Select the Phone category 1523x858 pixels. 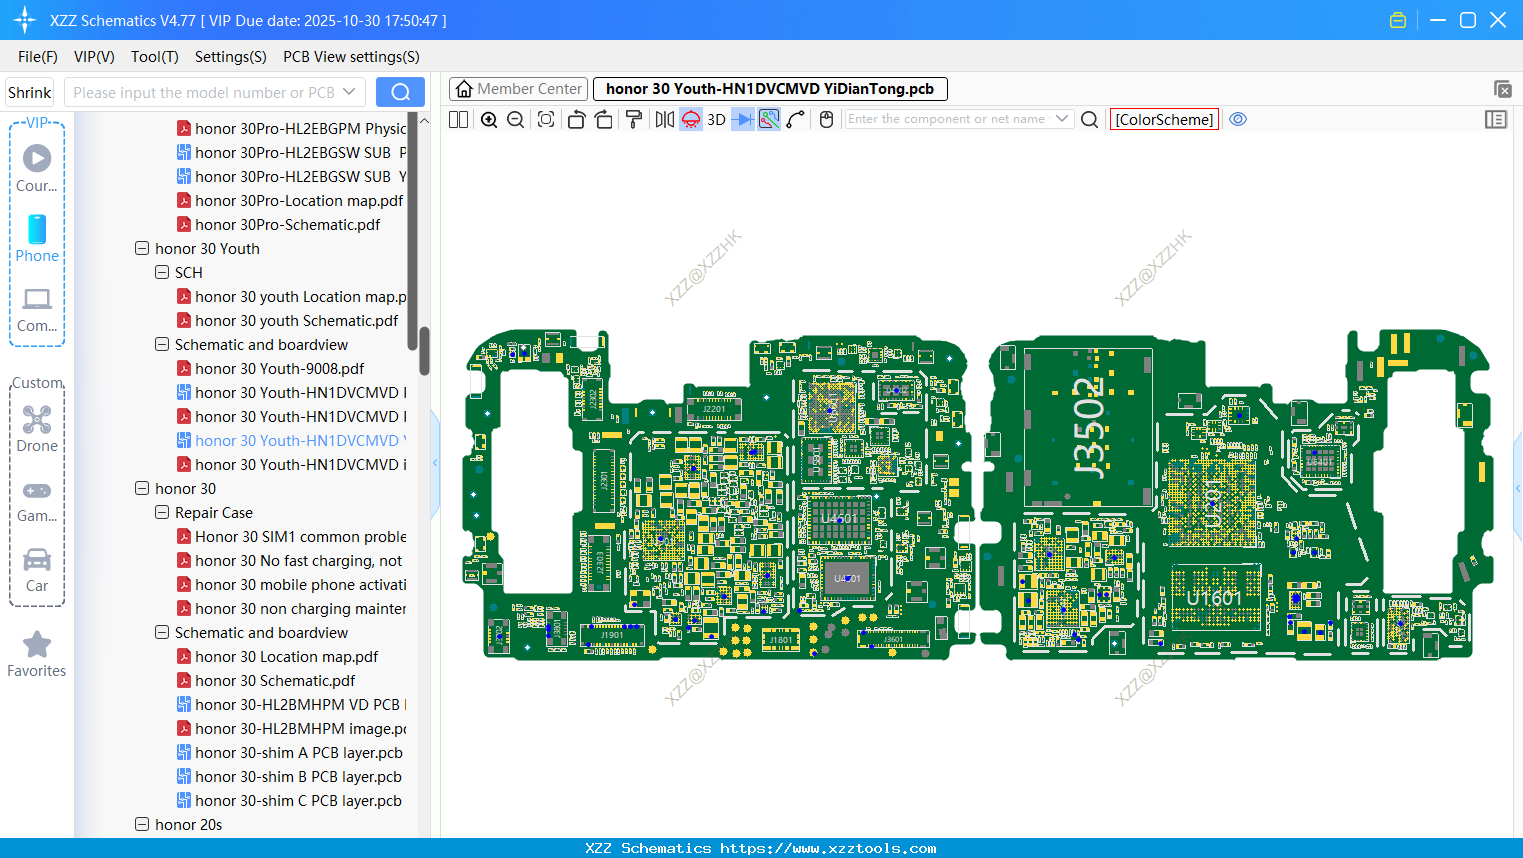click(37, 239)
